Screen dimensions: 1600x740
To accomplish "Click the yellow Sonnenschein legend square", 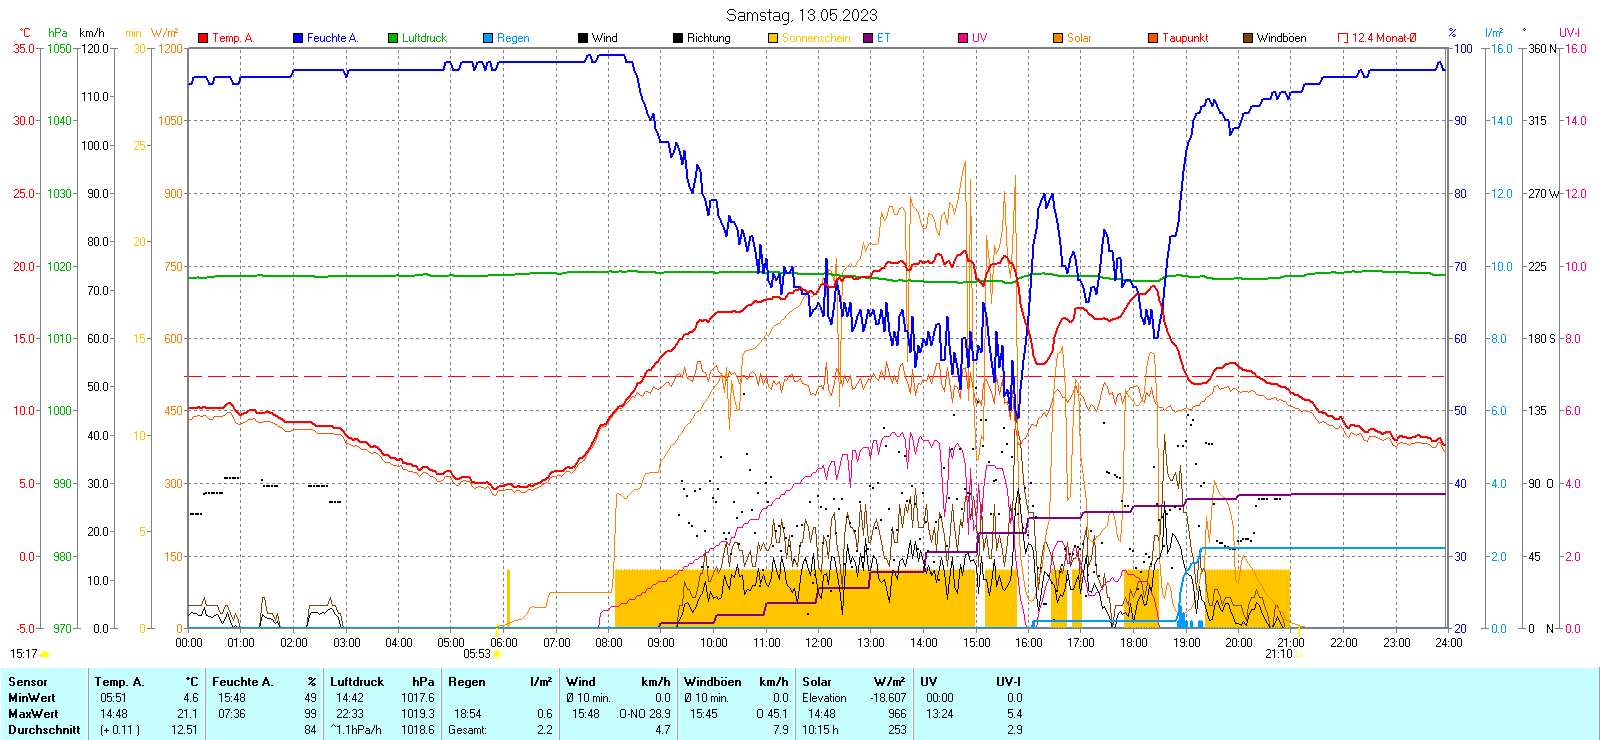I will click(x=773, y=38).
